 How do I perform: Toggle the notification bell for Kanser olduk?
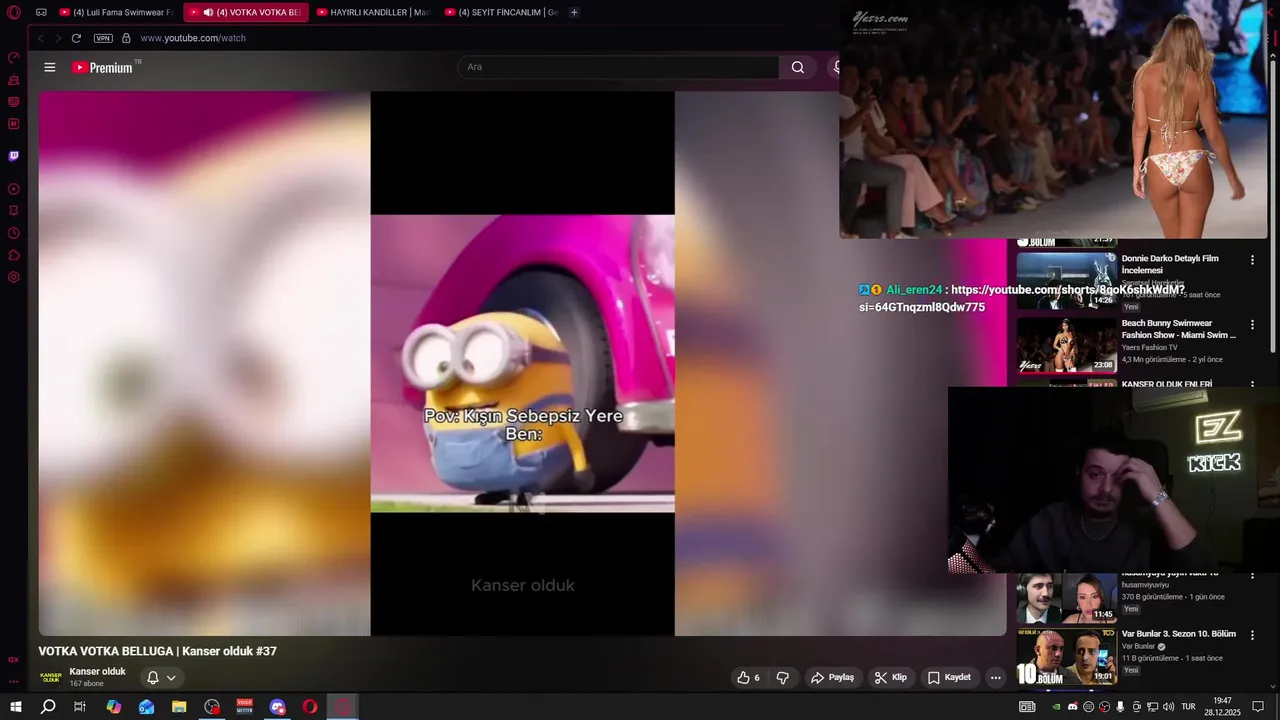(153, 677)
